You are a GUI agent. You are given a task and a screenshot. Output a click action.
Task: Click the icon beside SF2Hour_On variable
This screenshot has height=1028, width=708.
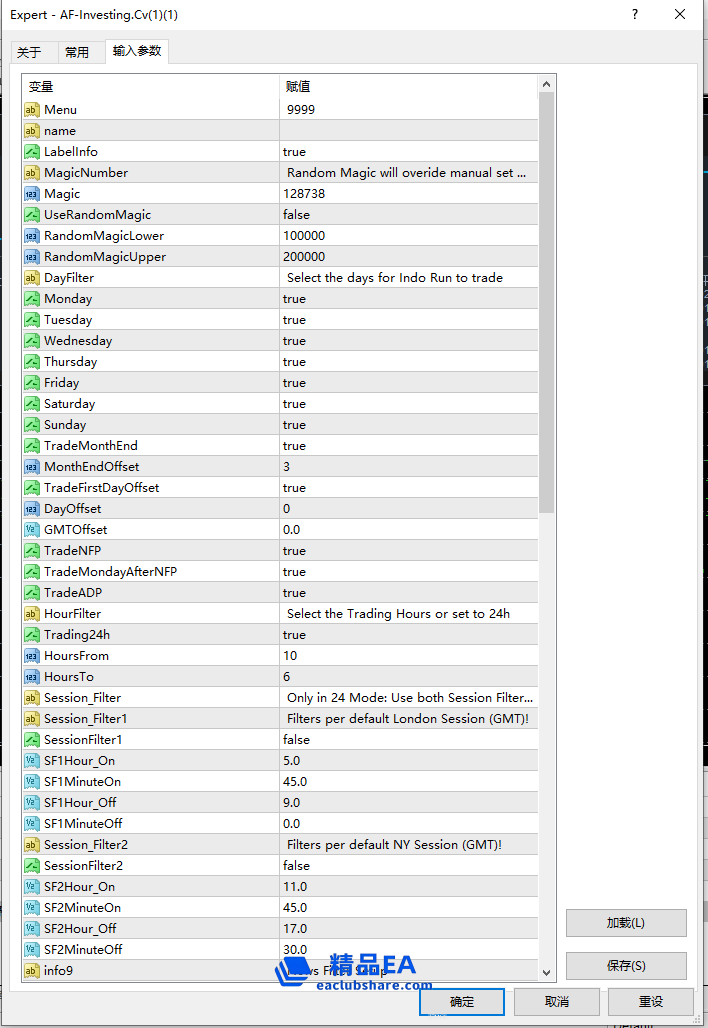[32, 887]
